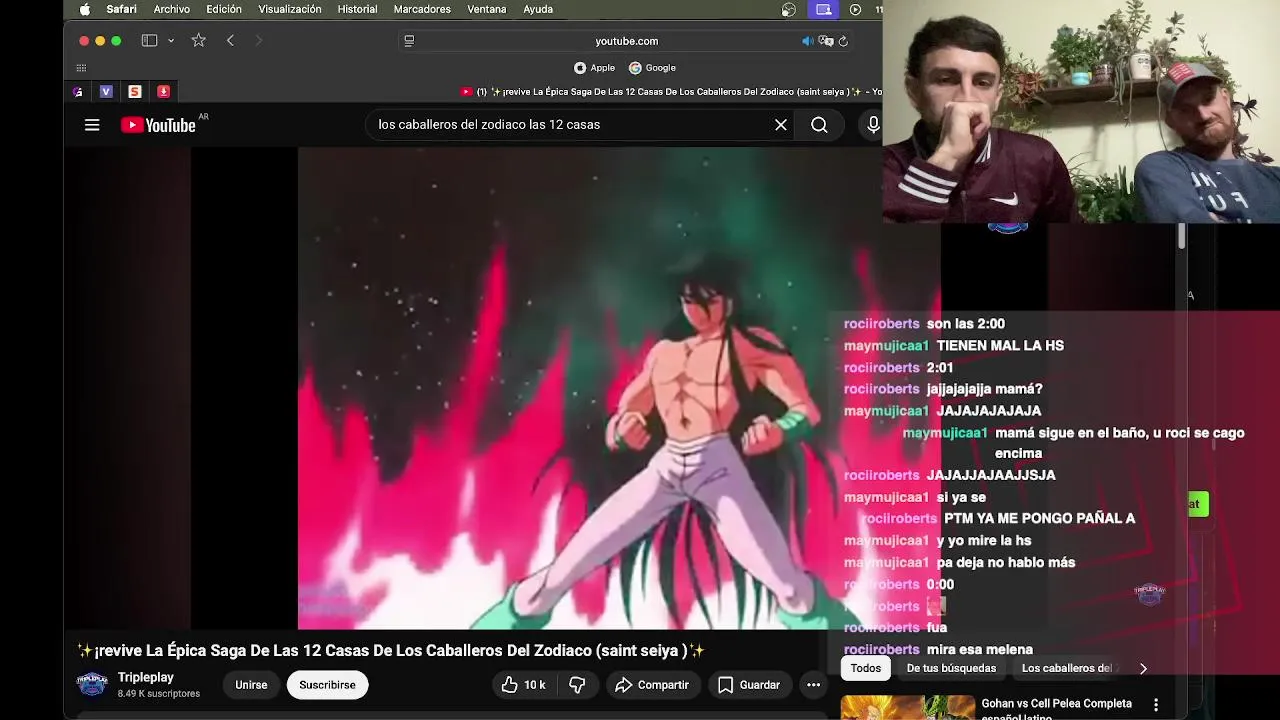Click the reader icon in address bar
The width and height of the screenshot is (1280, 720).
coord(409,41)
